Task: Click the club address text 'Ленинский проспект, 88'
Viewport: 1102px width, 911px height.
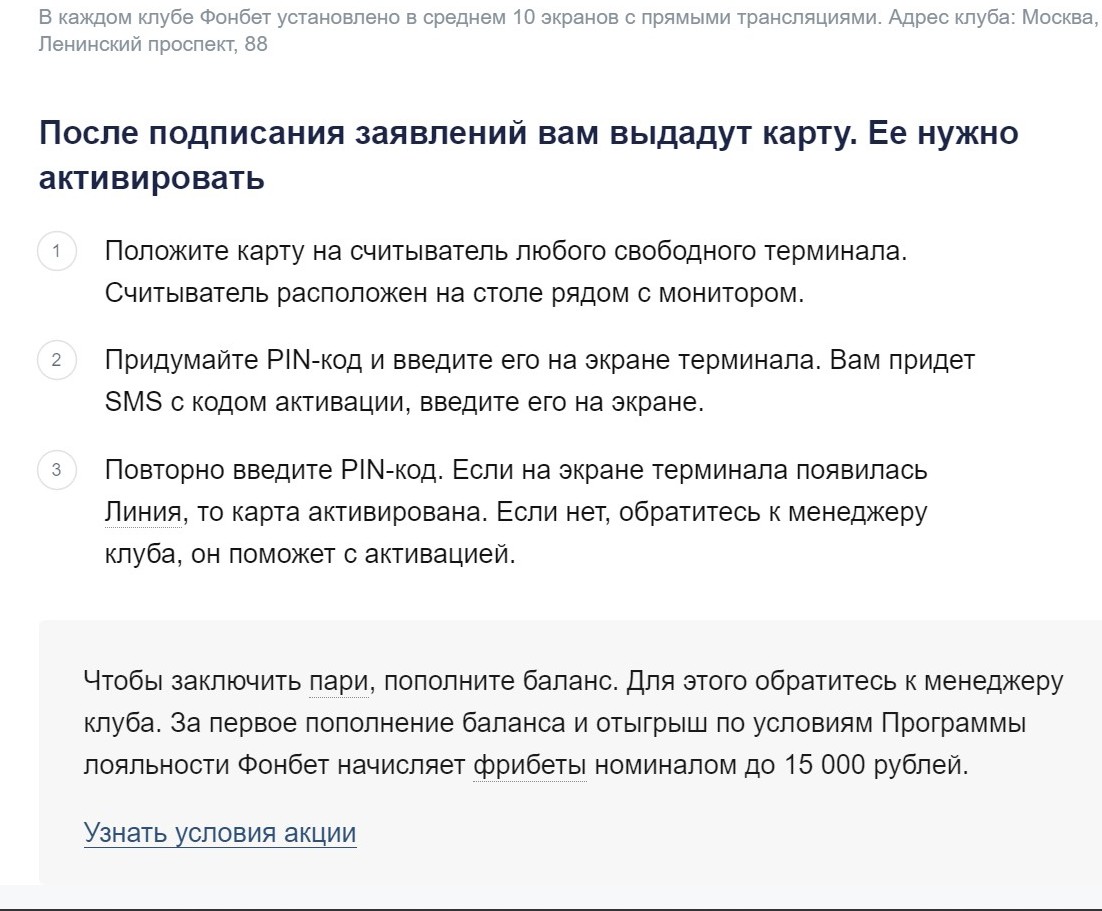Action: (153, 44)
